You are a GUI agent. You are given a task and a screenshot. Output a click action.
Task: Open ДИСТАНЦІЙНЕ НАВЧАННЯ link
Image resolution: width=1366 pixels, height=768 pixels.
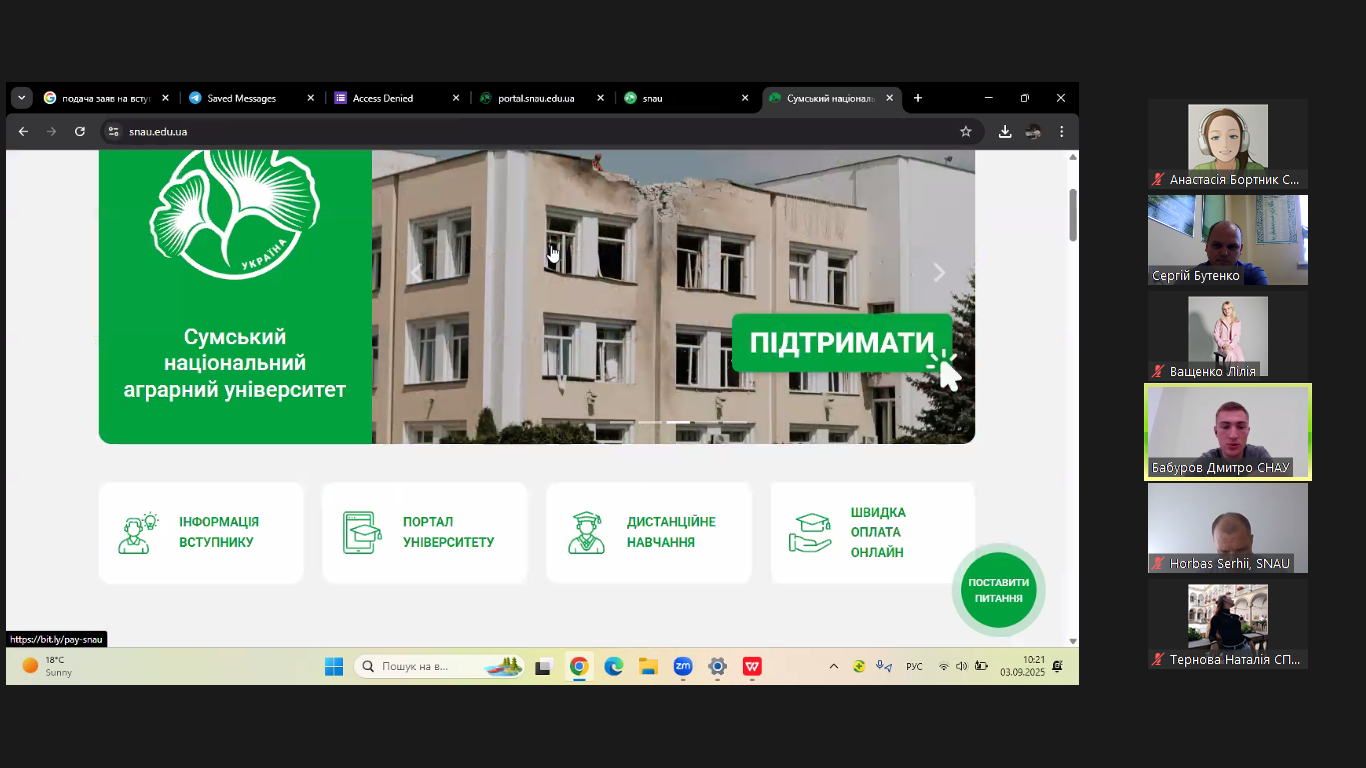pyautogui.click(x=649, y=533)
